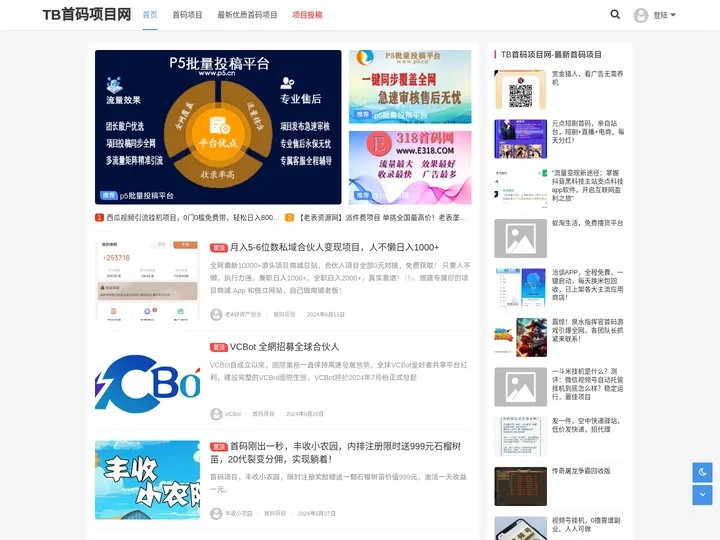This screenshot has height=540, width=720.
Task: Open sidebar item 一斗米挂机是什么
Action: 587,384
